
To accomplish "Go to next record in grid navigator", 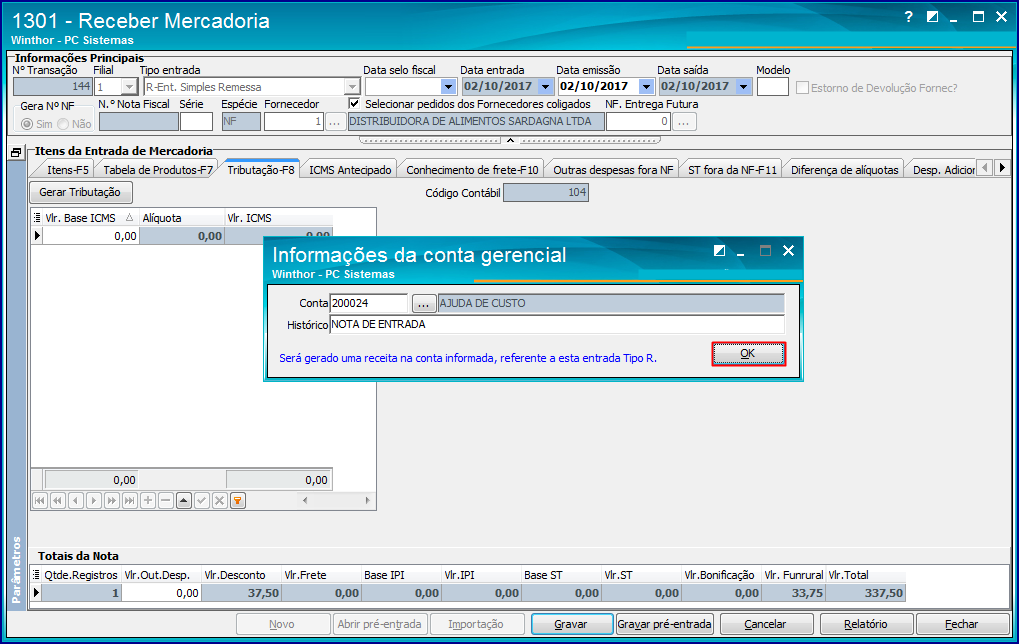I will pos(94,500).
